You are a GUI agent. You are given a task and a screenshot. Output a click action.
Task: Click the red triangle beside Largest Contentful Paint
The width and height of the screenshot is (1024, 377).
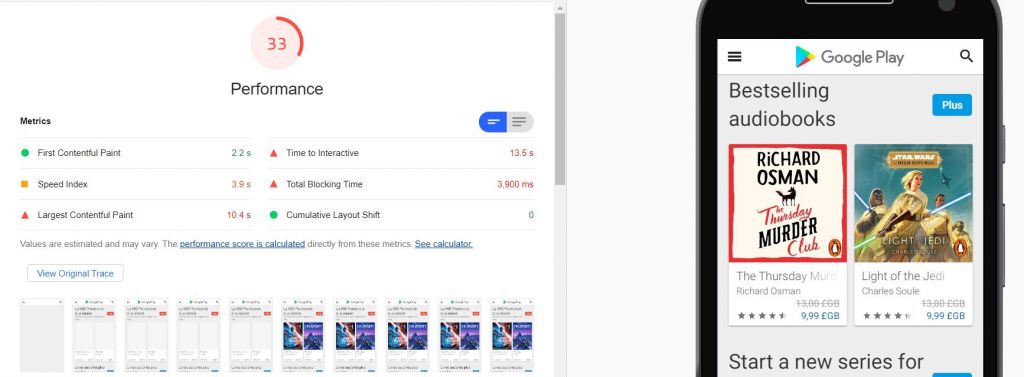coord(25,215)
